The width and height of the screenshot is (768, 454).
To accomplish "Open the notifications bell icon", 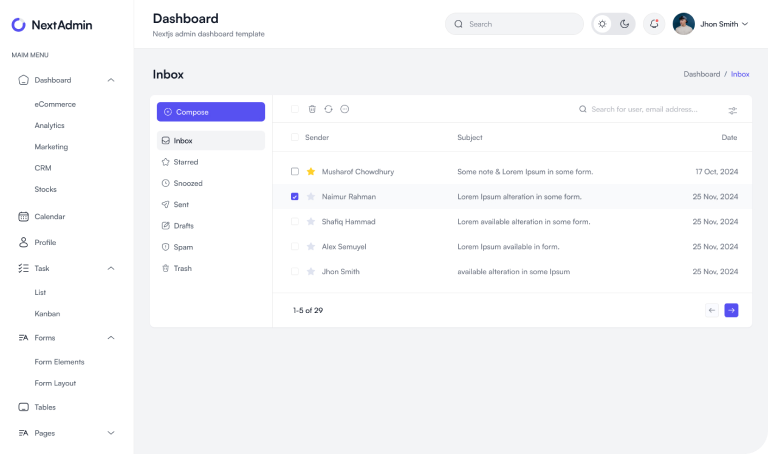I will click(x=654, y=24).
